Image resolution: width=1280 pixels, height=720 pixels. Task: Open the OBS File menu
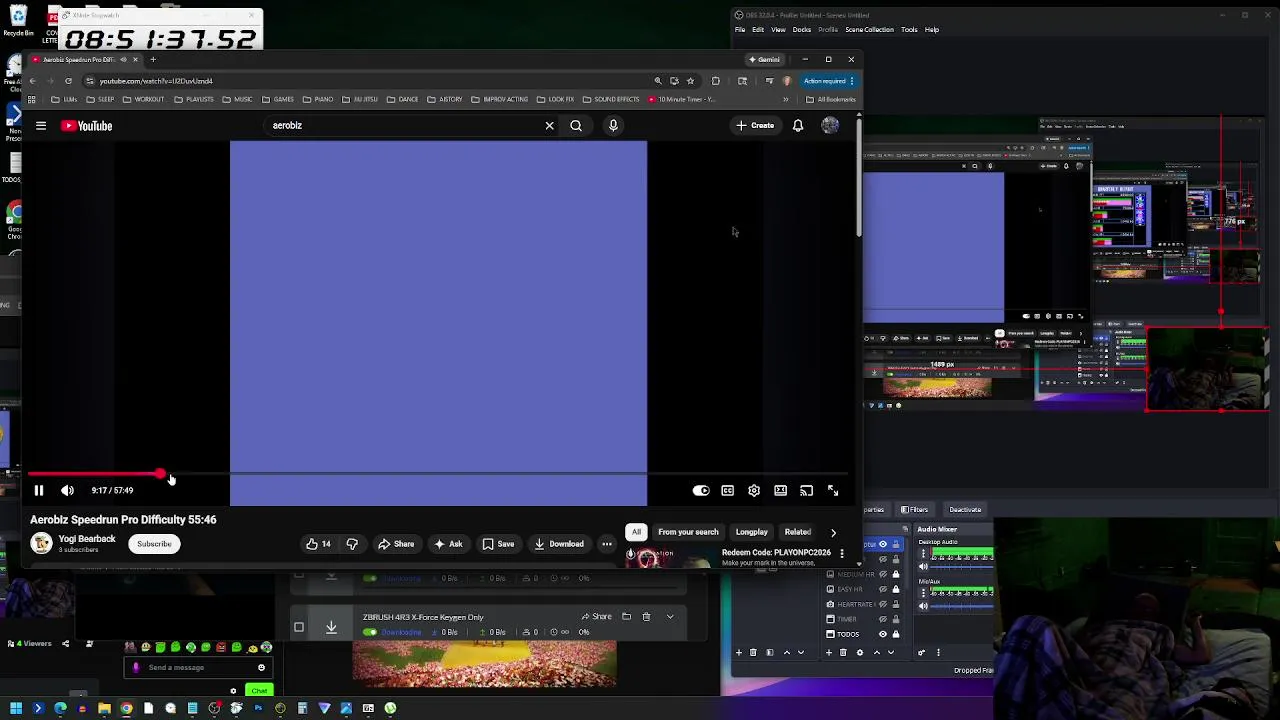tap(740, 30)
